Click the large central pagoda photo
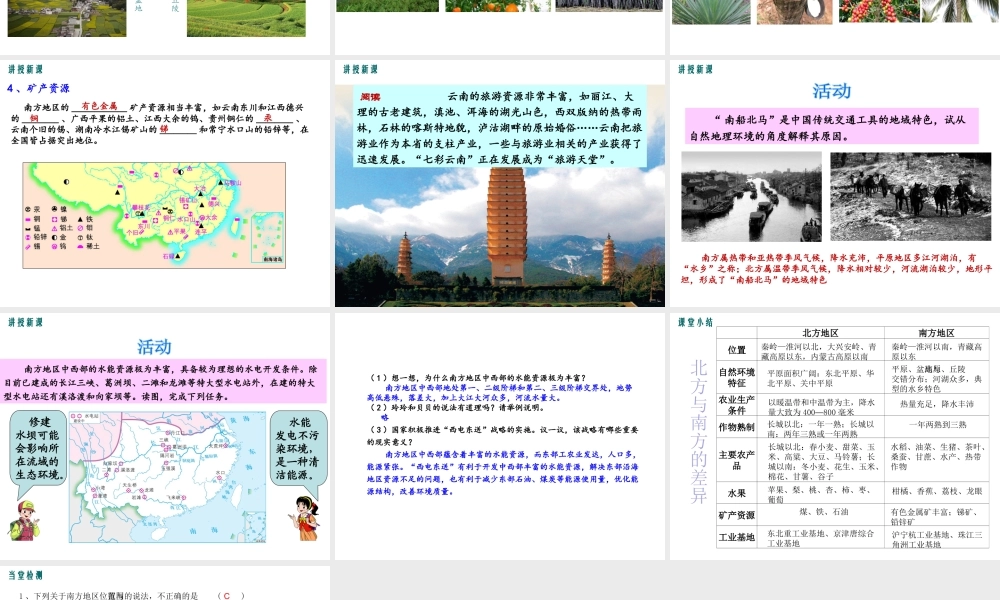Viewport: 1000px width, 600px height. [506, 226]
